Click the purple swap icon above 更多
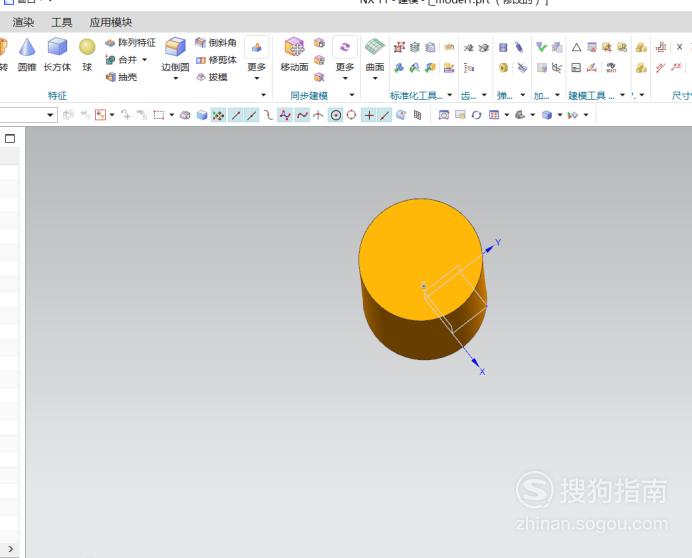 (345, 46)
